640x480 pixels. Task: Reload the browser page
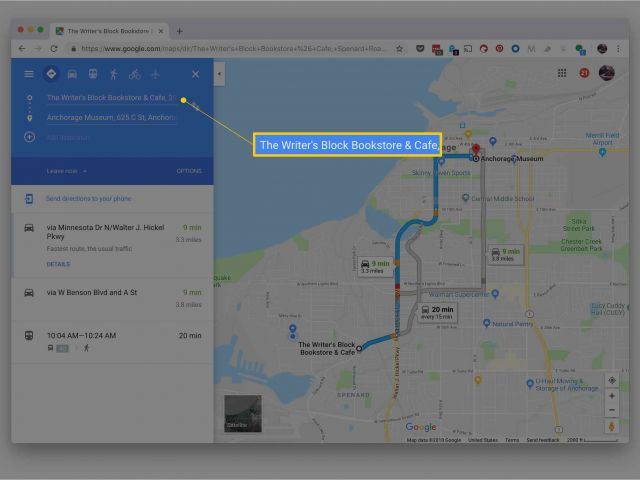click(54, 49)
